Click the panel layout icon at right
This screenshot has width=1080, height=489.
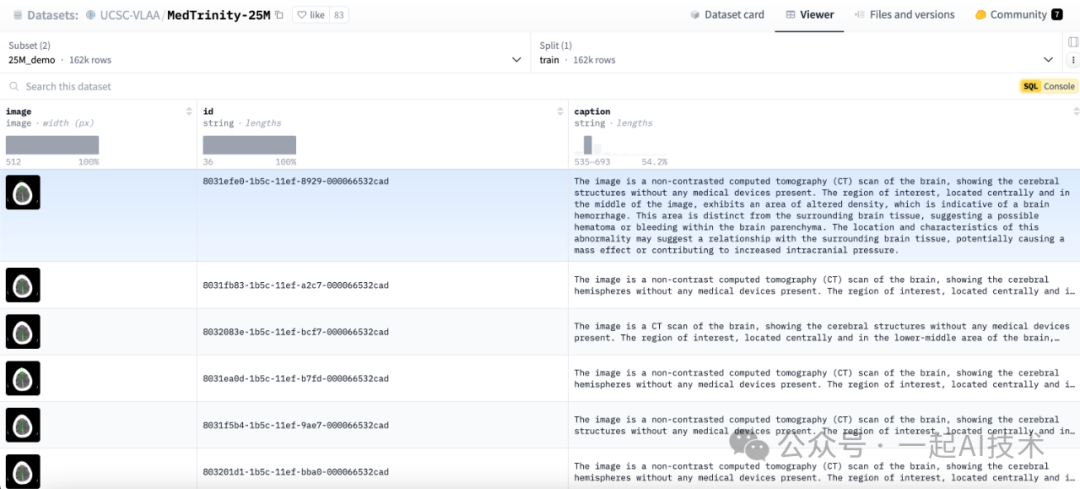click(1073, 45)
